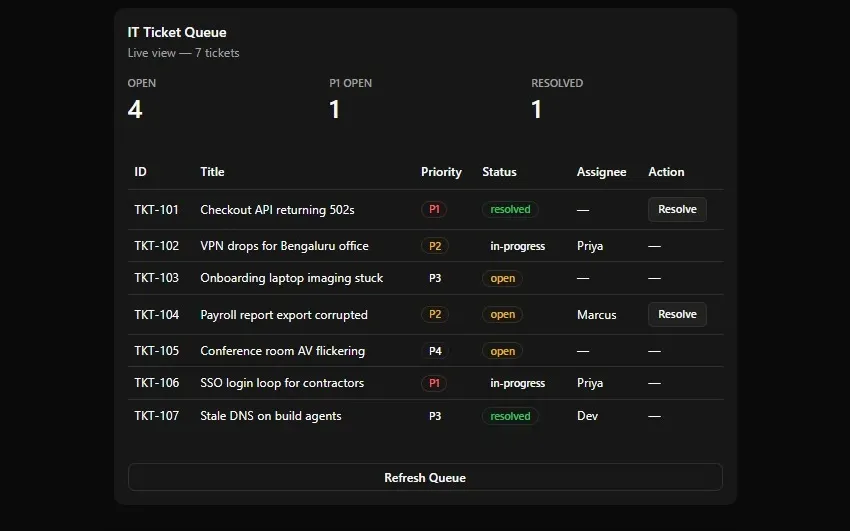
Task: Click assignee Priya on TKT-106
Action: (590, 383)
